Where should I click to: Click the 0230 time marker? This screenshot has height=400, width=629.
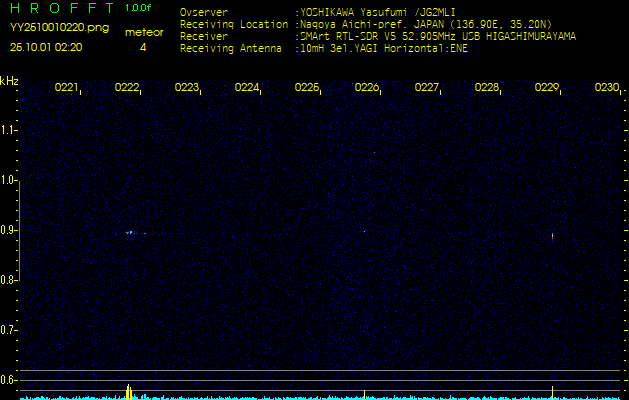coord(607,87)
